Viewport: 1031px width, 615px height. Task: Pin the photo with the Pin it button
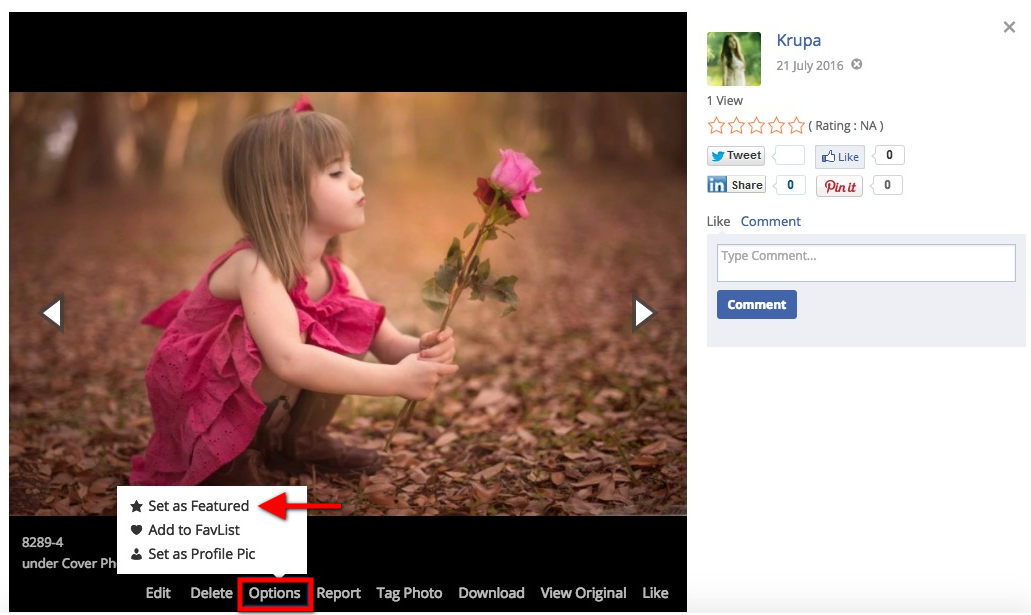(839, 186)
